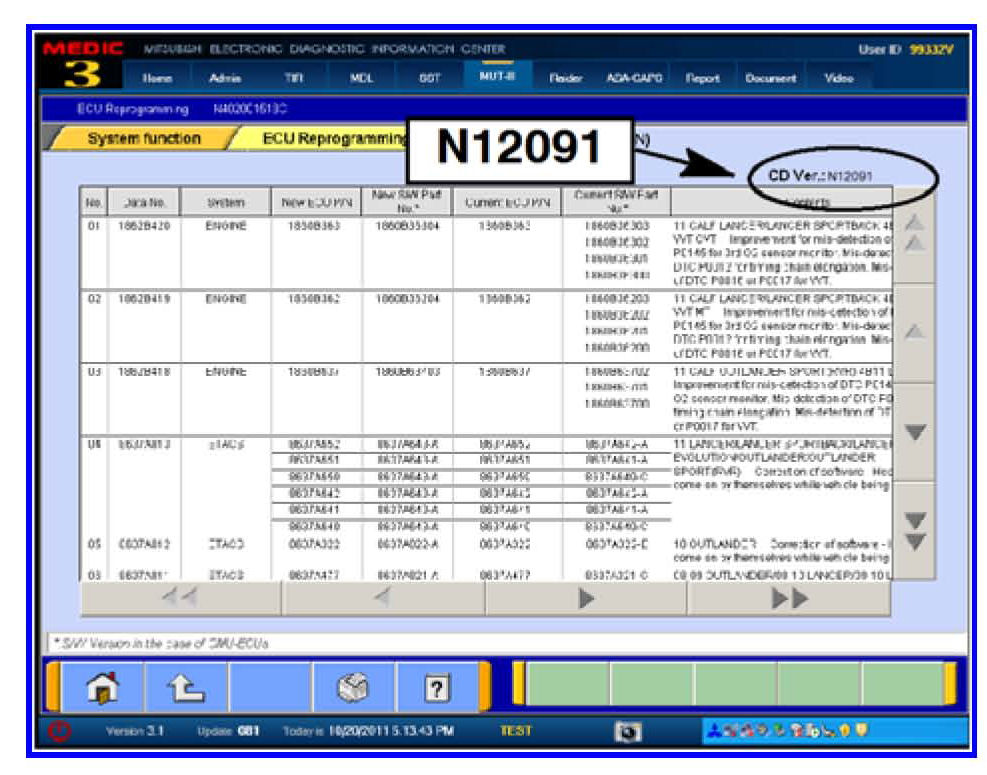The height and width of the screenshot is (775, 987).
Task: Jump to table bottom with double down arrow
Action: click(x=913, y=529)
